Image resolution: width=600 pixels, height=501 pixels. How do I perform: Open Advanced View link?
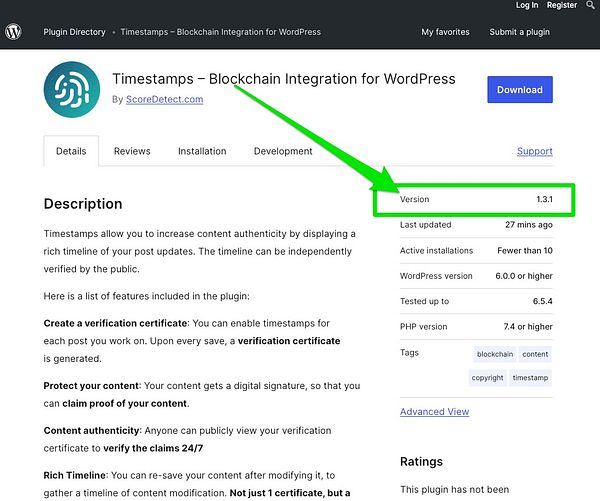point(435,412)
